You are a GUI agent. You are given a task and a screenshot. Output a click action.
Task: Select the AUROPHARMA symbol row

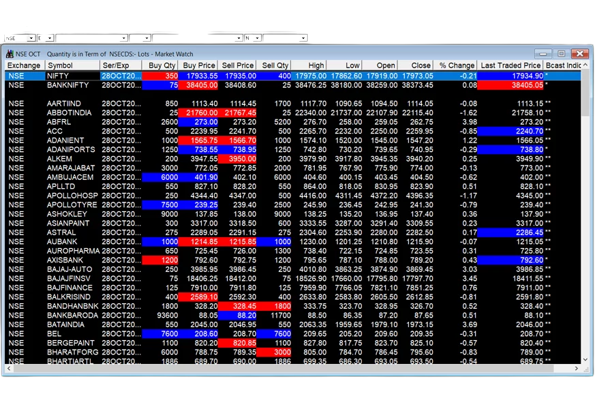click(293, 251)
